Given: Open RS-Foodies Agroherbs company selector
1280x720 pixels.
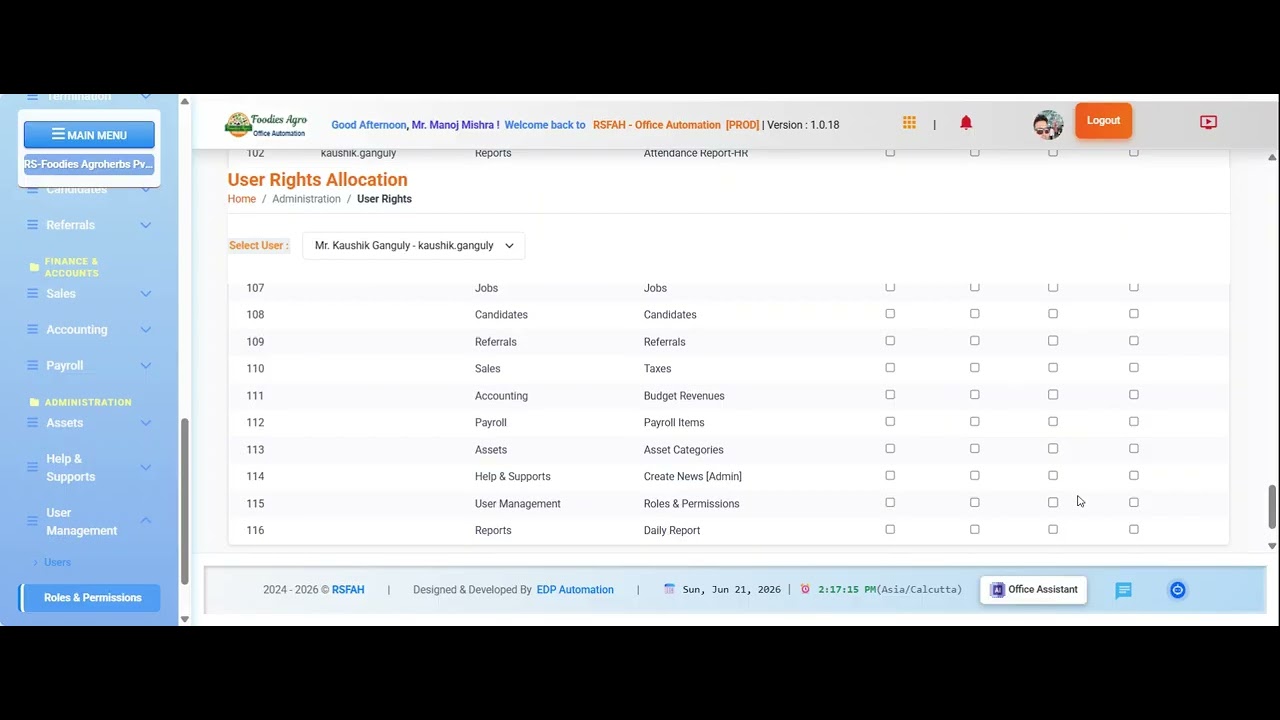Looking at the screenshot, I should point(89,164).
